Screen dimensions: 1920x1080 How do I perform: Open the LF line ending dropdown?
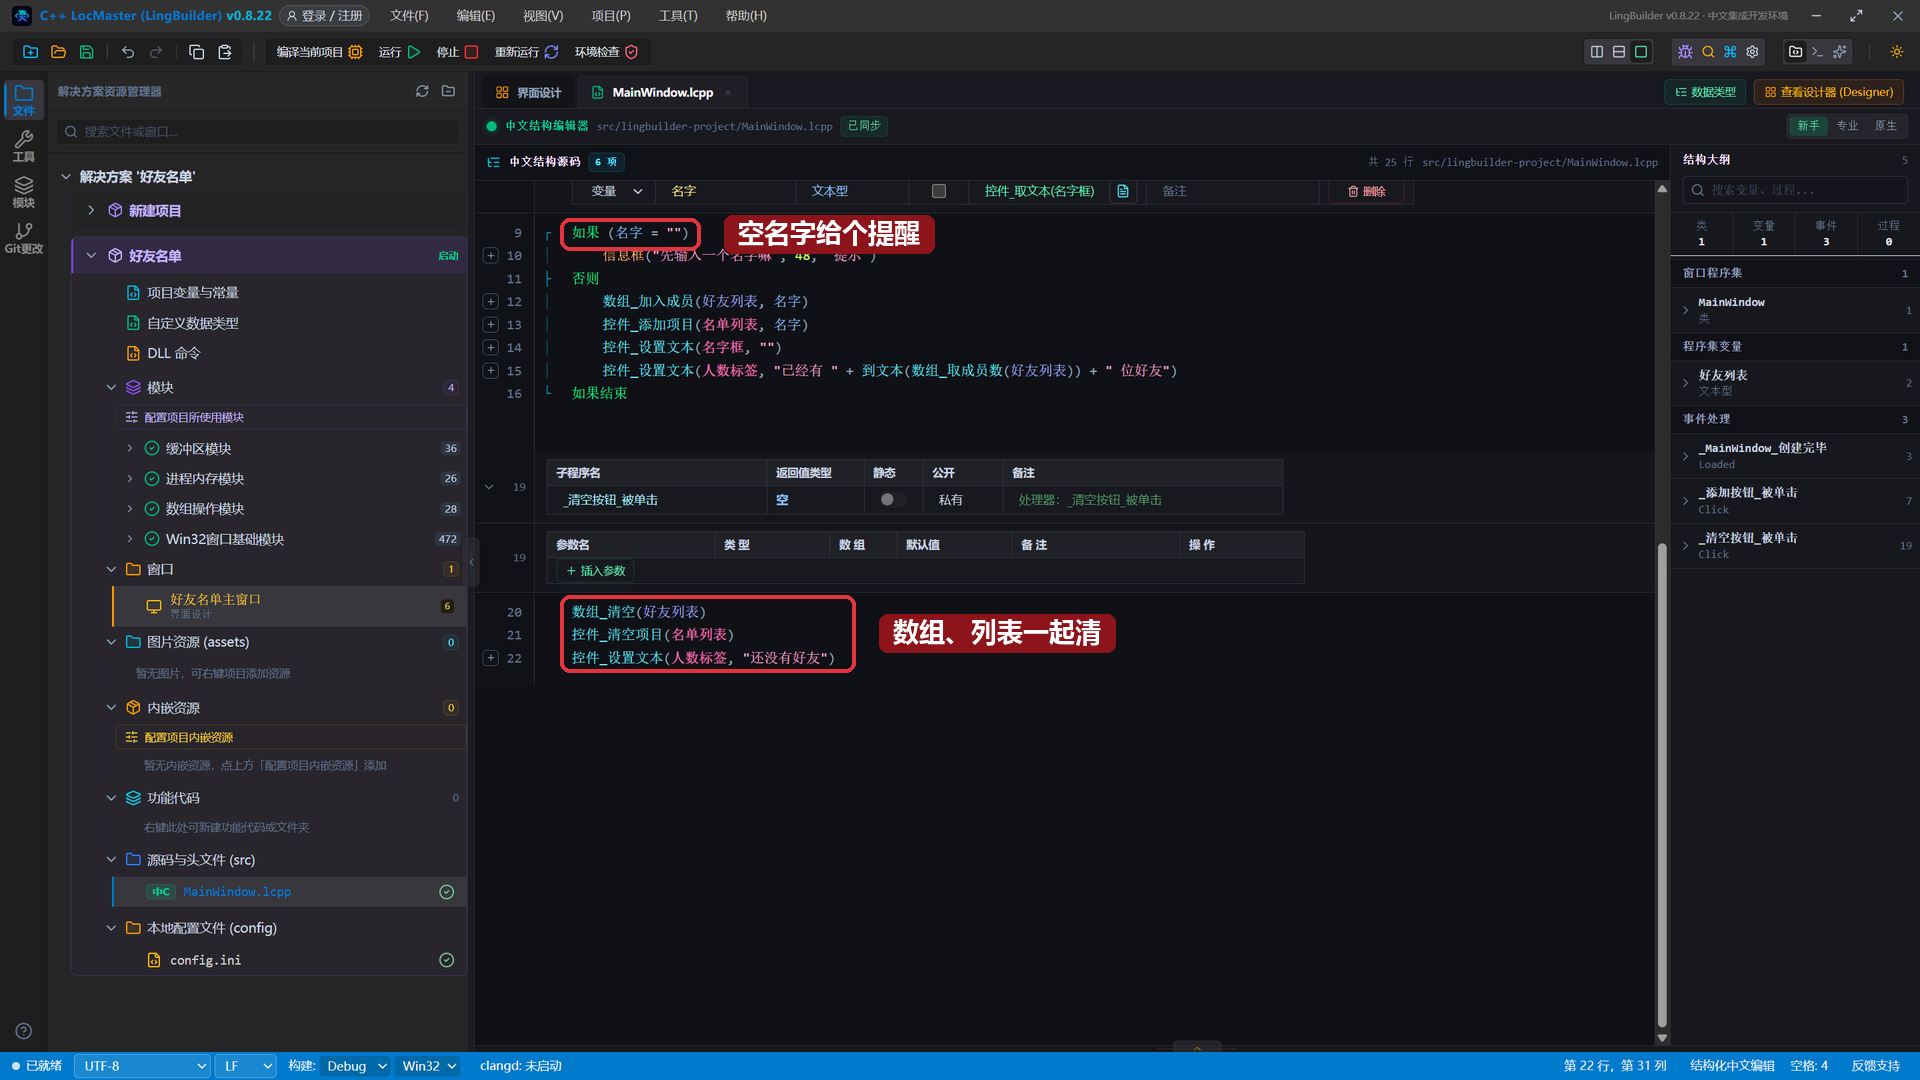click(246, 1066)
